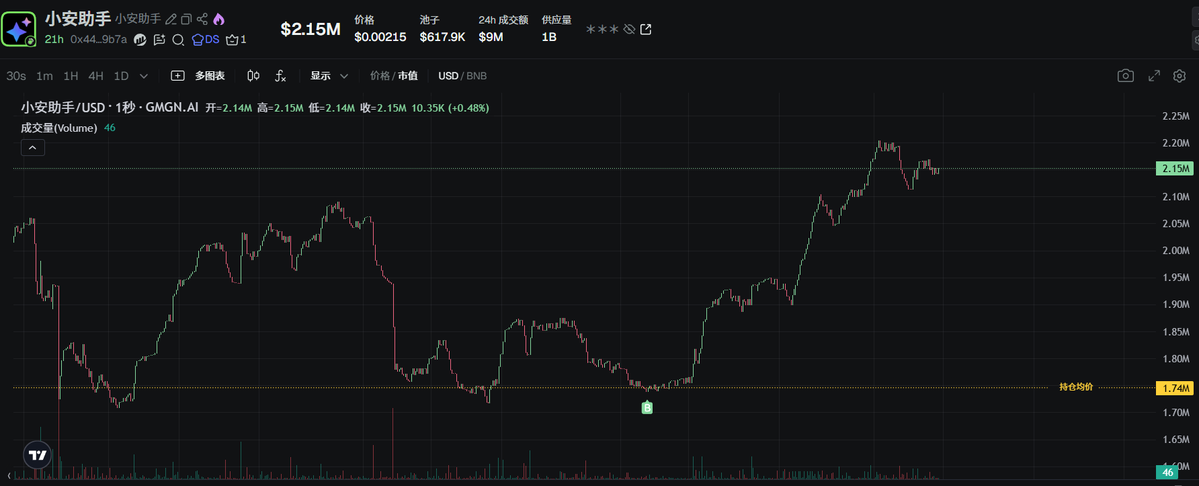Select the 1H timeframe
Viewport: 1199px width, 486px height.
coord(70,76)
